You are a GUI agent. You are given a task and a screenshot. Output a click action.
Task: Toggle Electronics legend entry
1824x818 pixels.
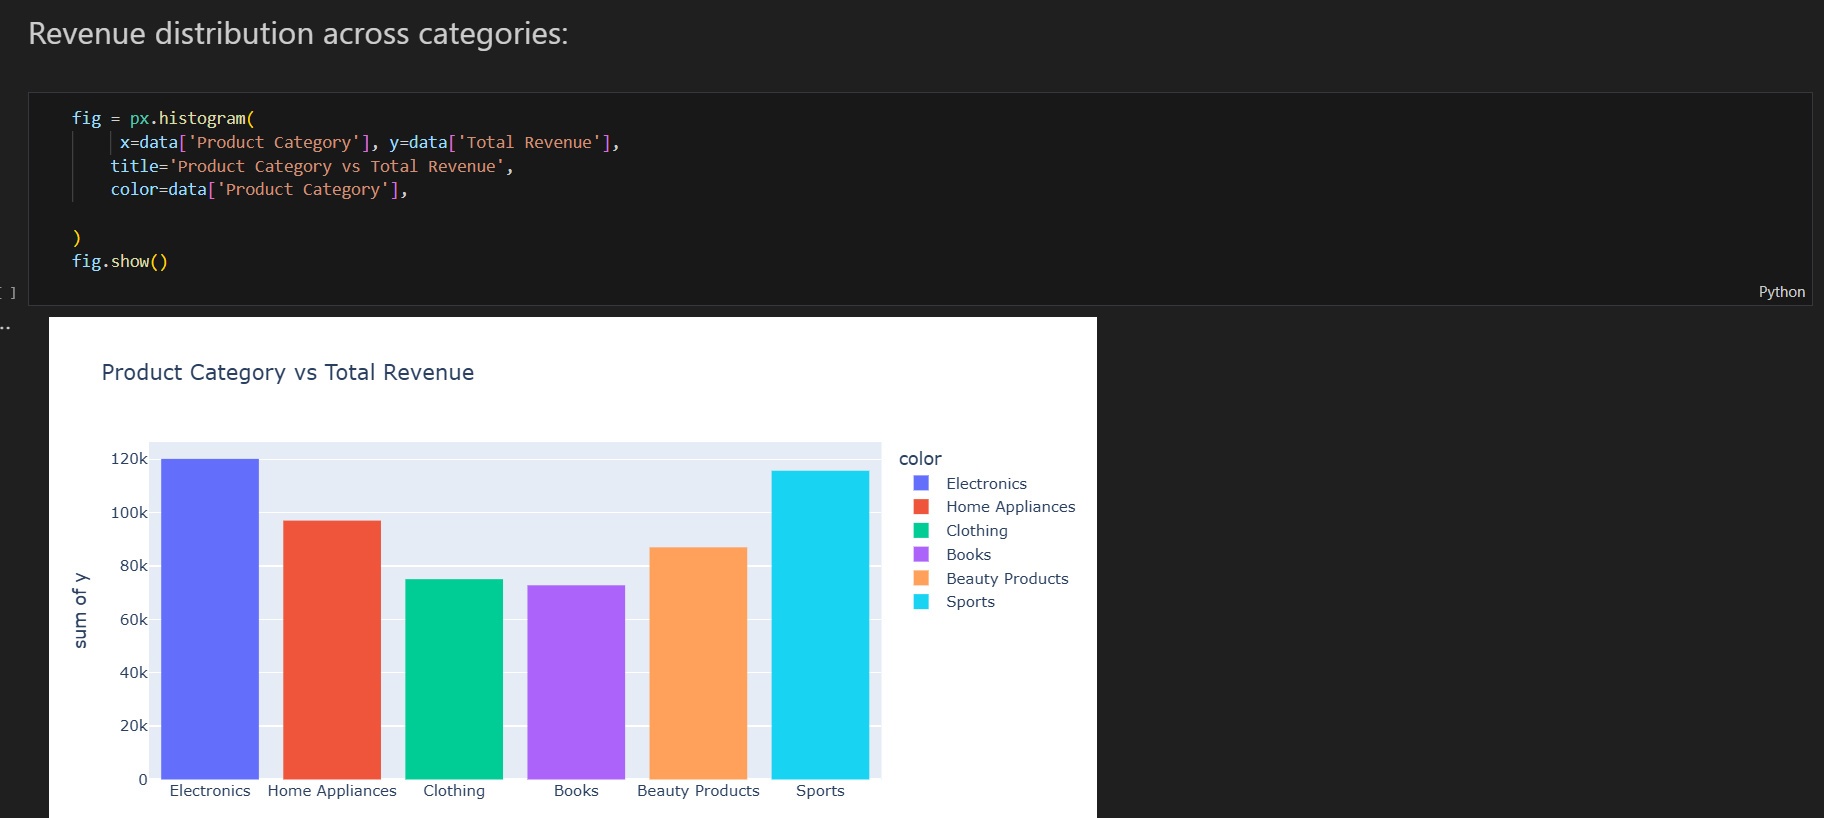(970, 483)
